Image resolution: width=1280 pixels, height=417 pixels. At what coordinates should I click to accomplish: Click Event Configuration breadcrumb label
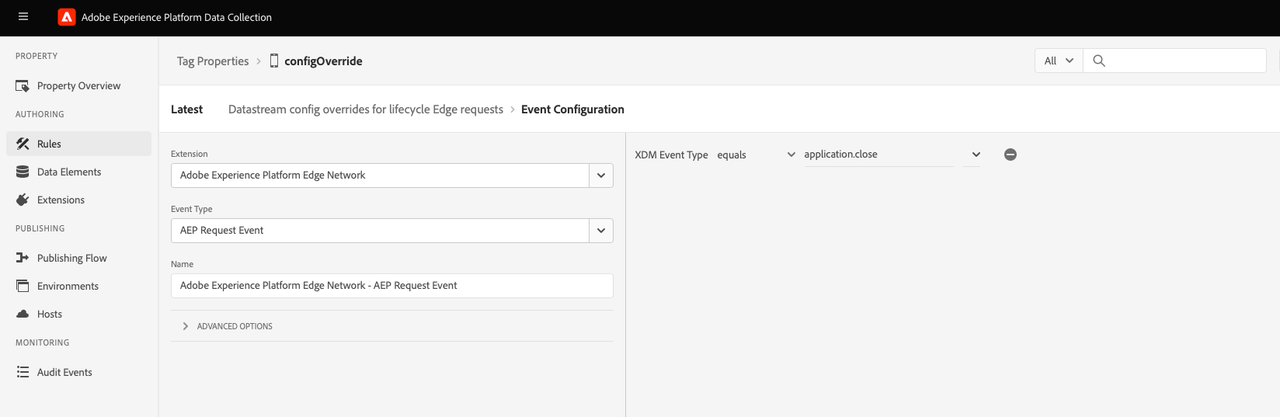(x=573, y=109)
